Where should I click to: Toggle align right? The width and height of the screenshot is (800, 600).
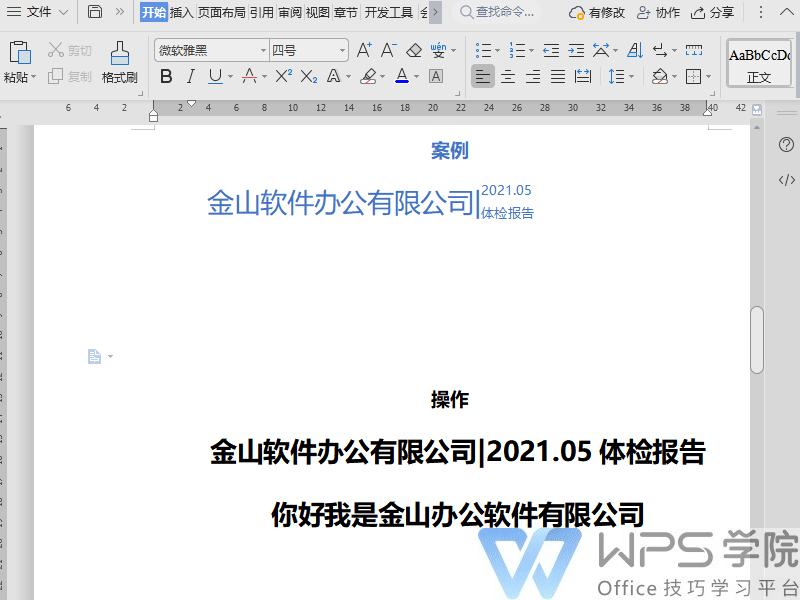tap(533, 77)
